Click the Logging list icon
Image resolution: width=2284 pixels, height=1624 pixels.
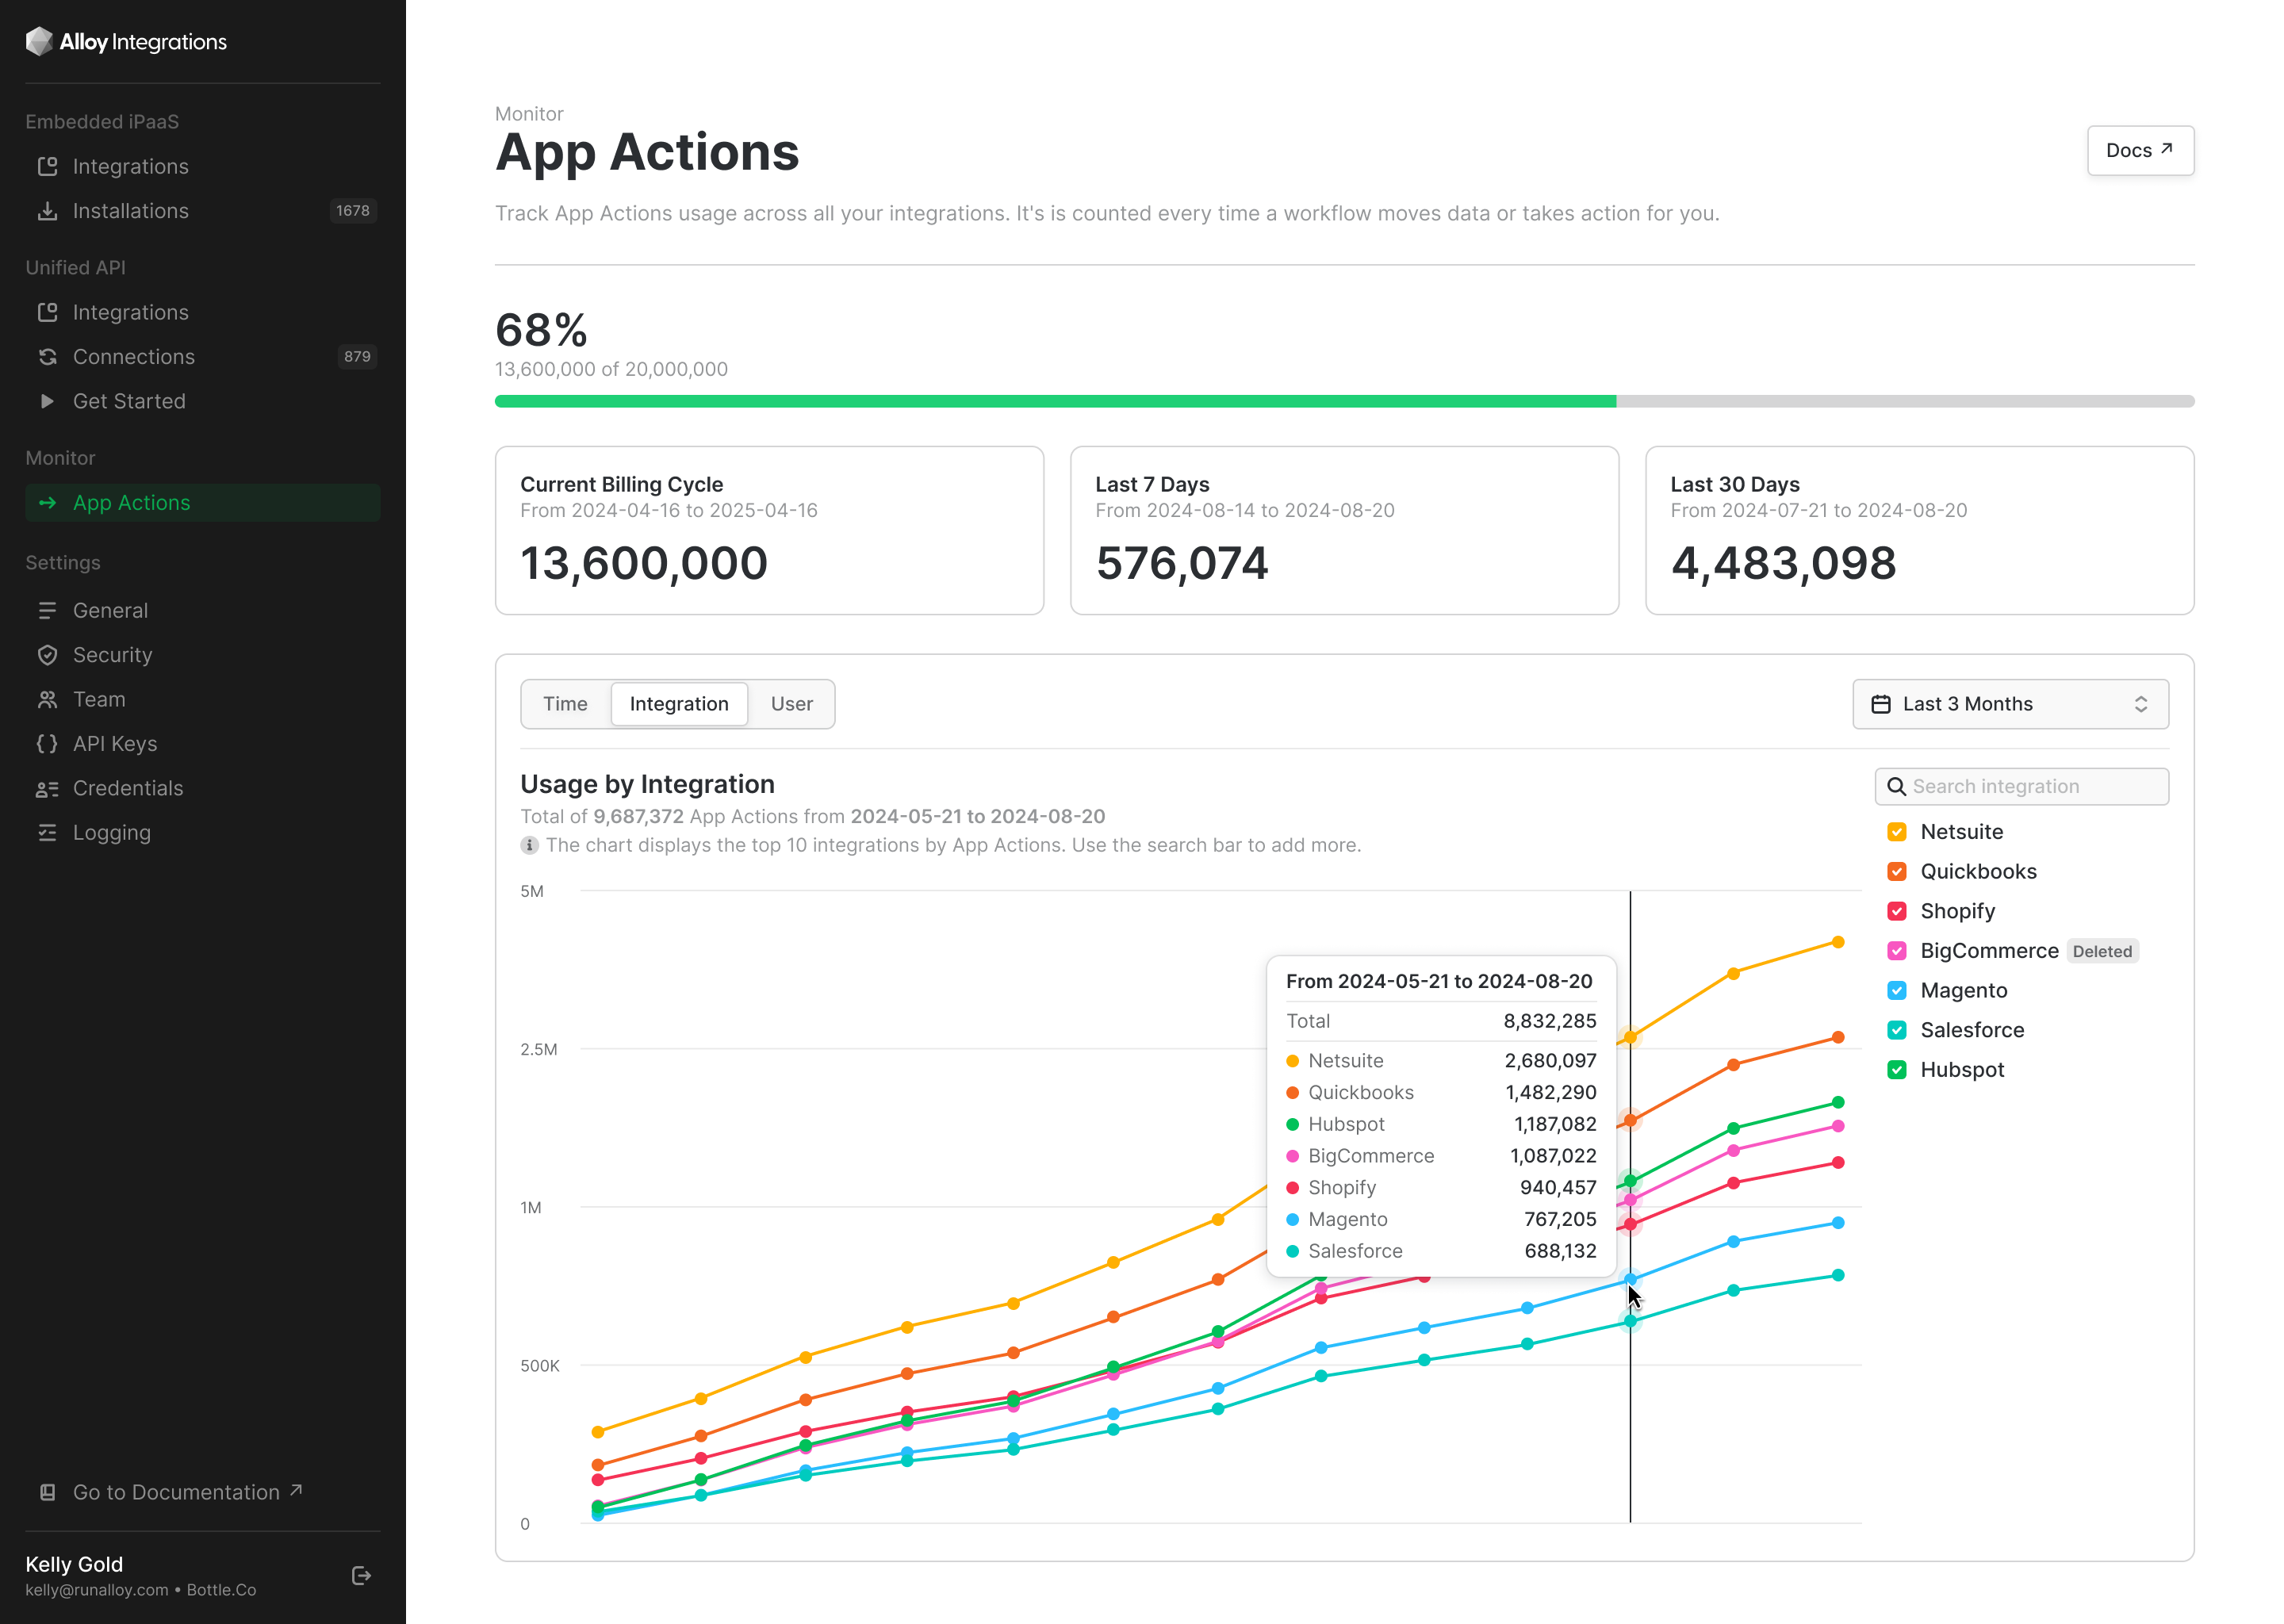pyautogui.click(x=47, y=833)
